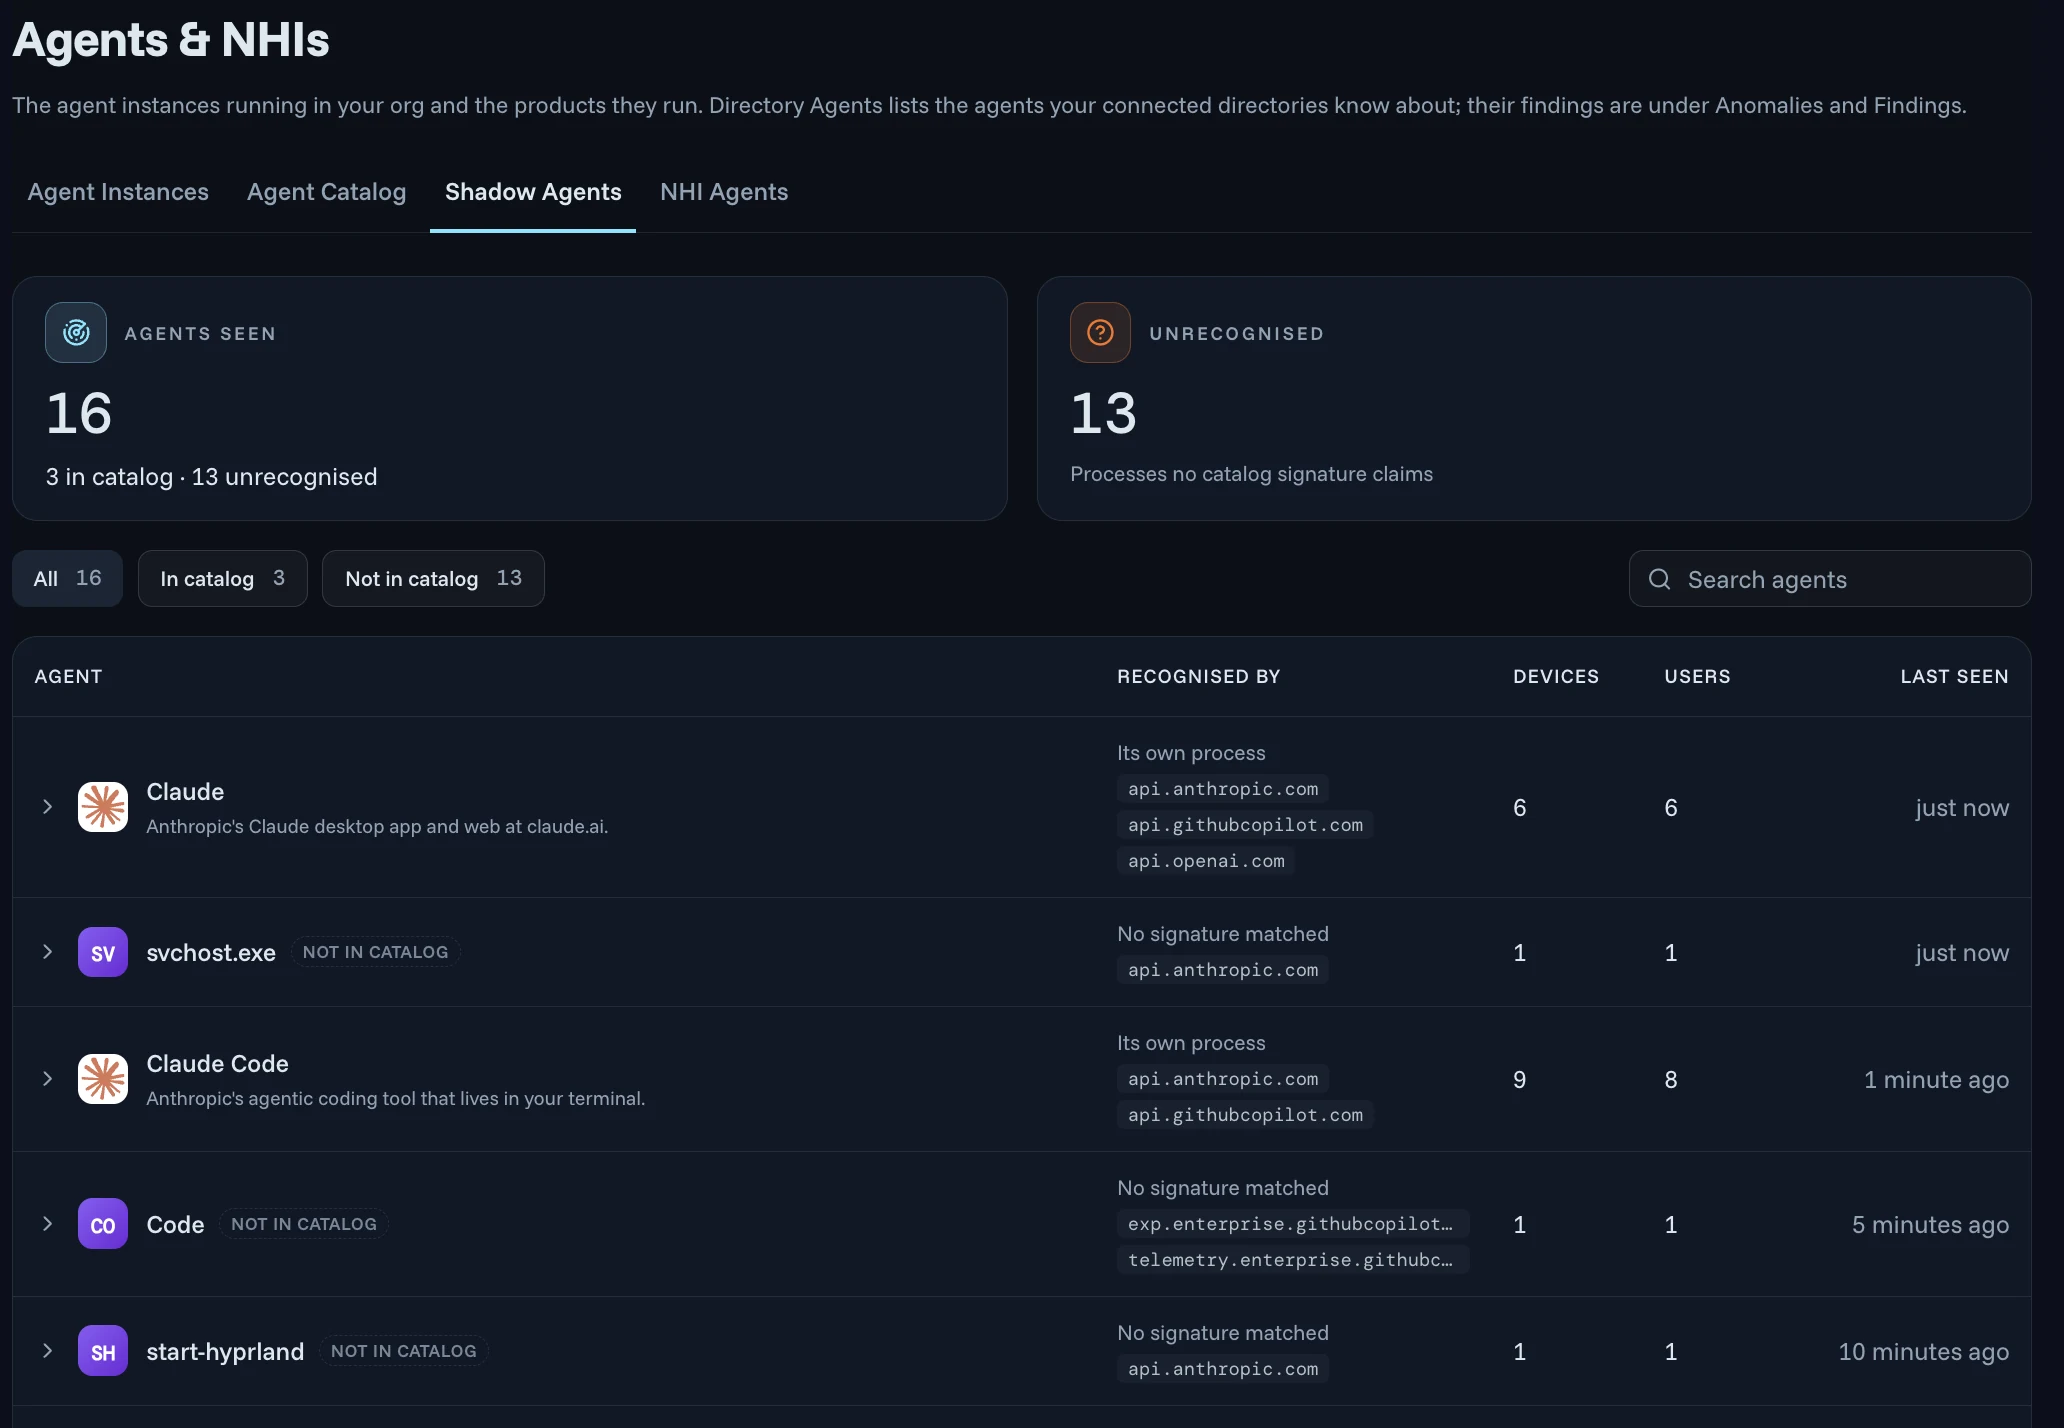This screenshot has width=2064, height=1428.
Task: Click api.anthropic.com in the svchost.exe row
Action: click(1223, 970)
